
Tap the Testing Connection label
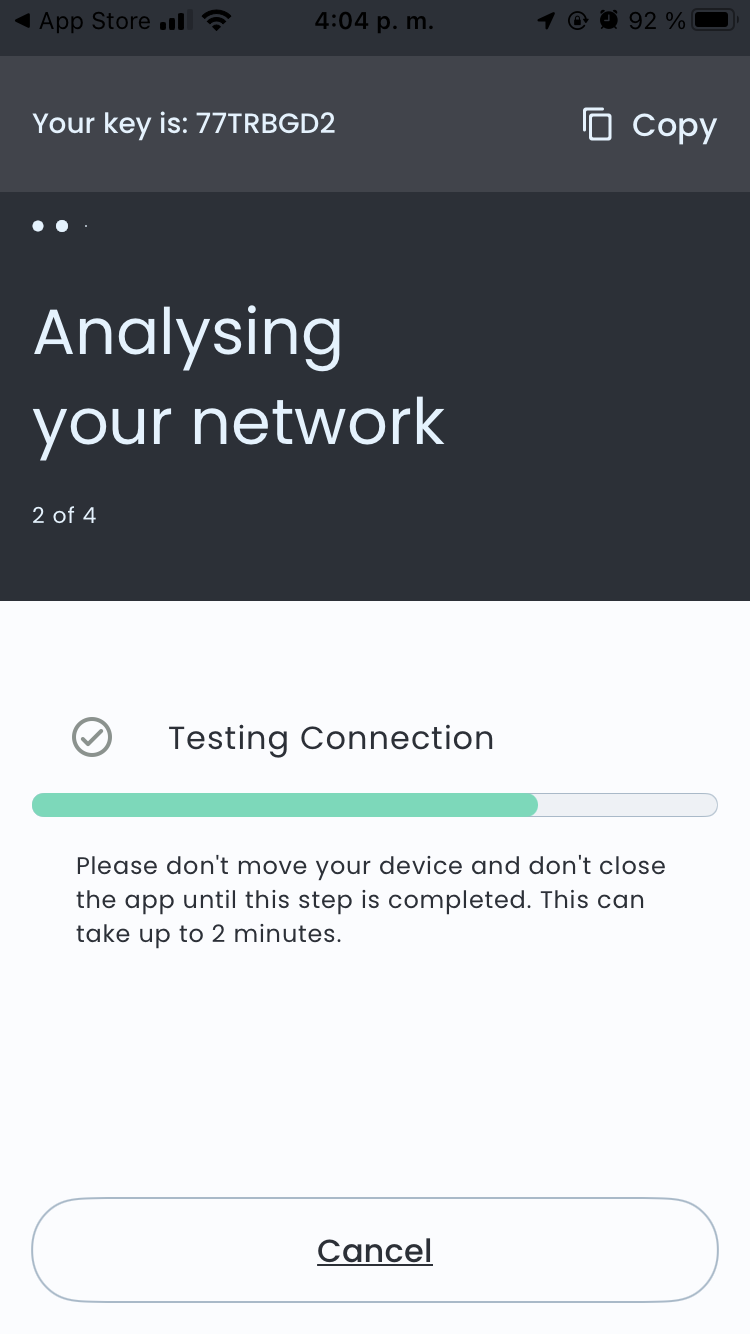(331, 738)
